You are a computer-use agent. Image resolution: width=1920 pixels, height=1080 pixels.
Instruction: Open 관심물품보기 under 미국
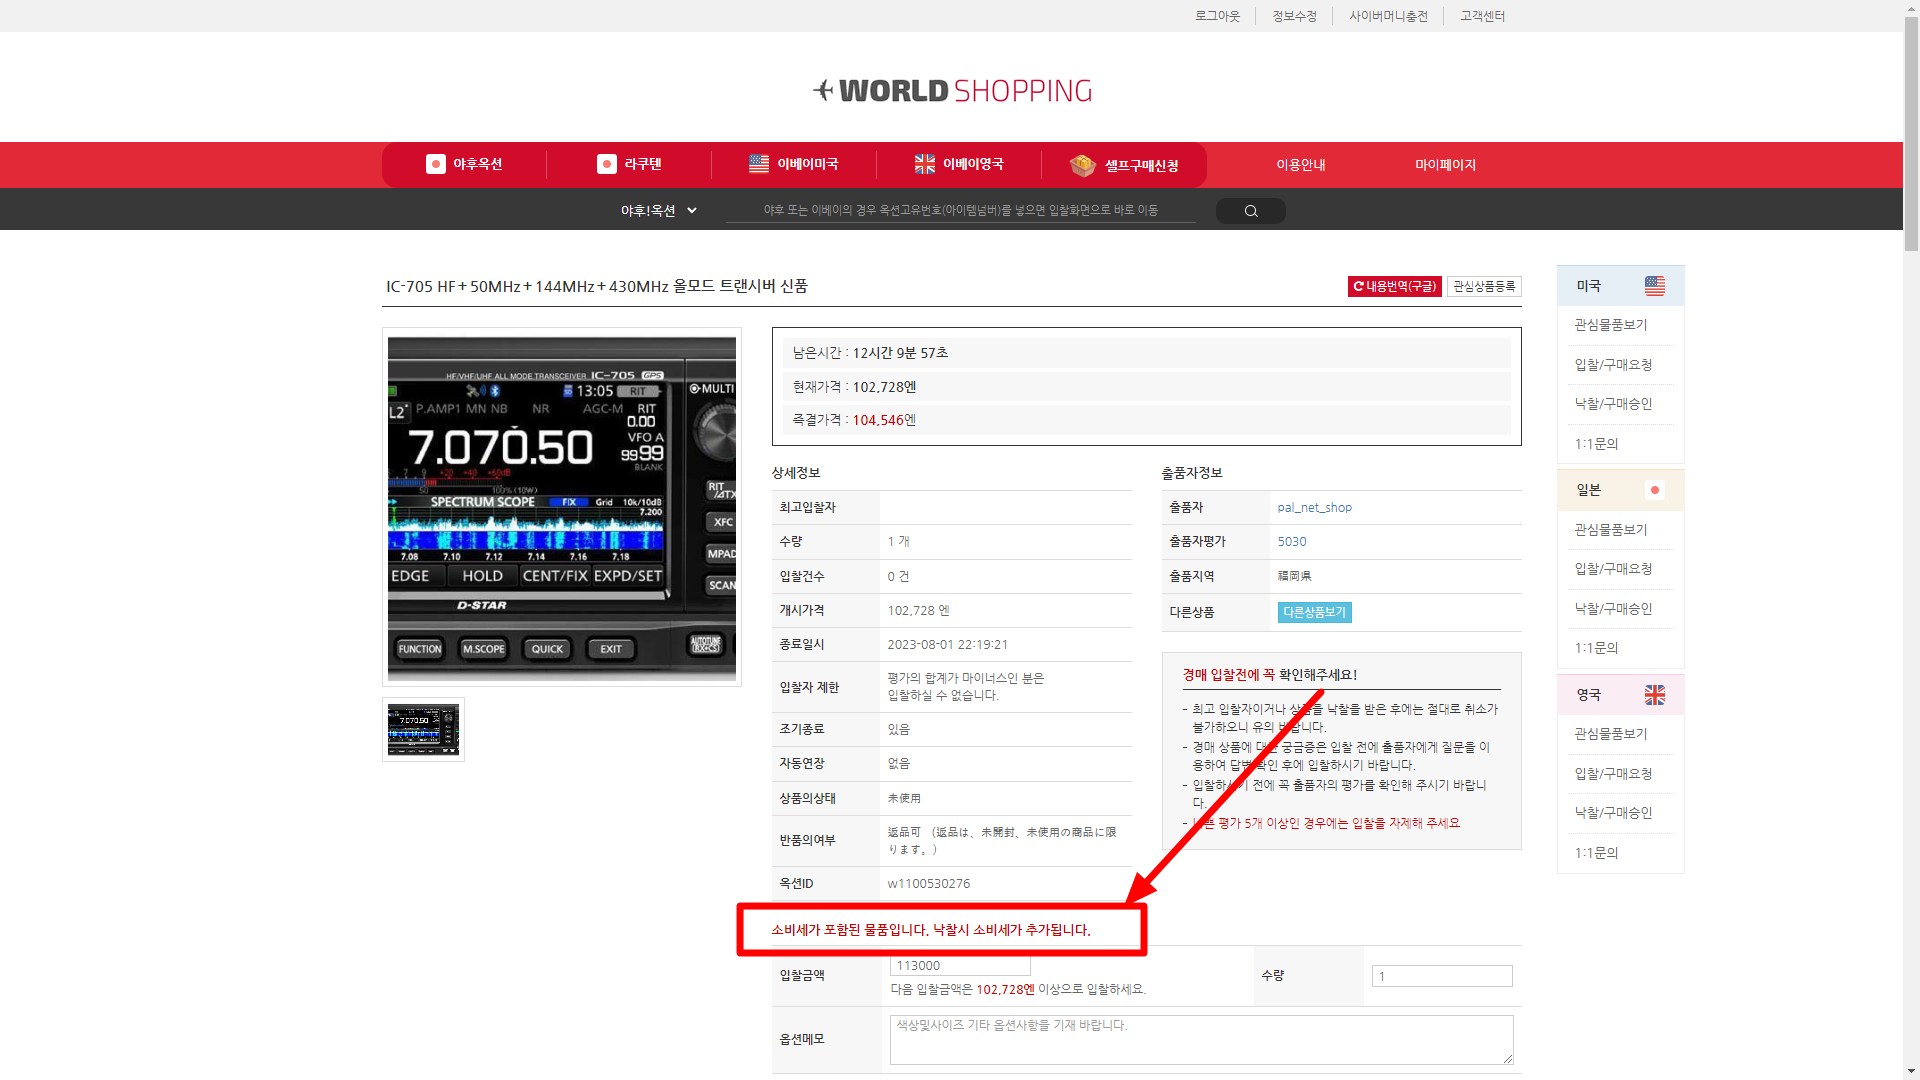(1611, 325)
